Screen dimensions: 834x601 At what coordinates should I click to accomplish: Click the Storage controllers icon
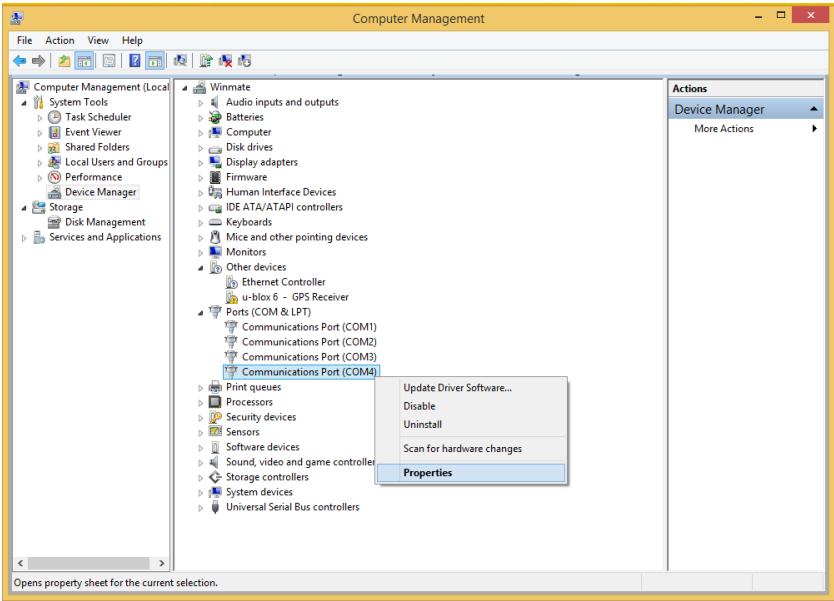pos(215,477)
